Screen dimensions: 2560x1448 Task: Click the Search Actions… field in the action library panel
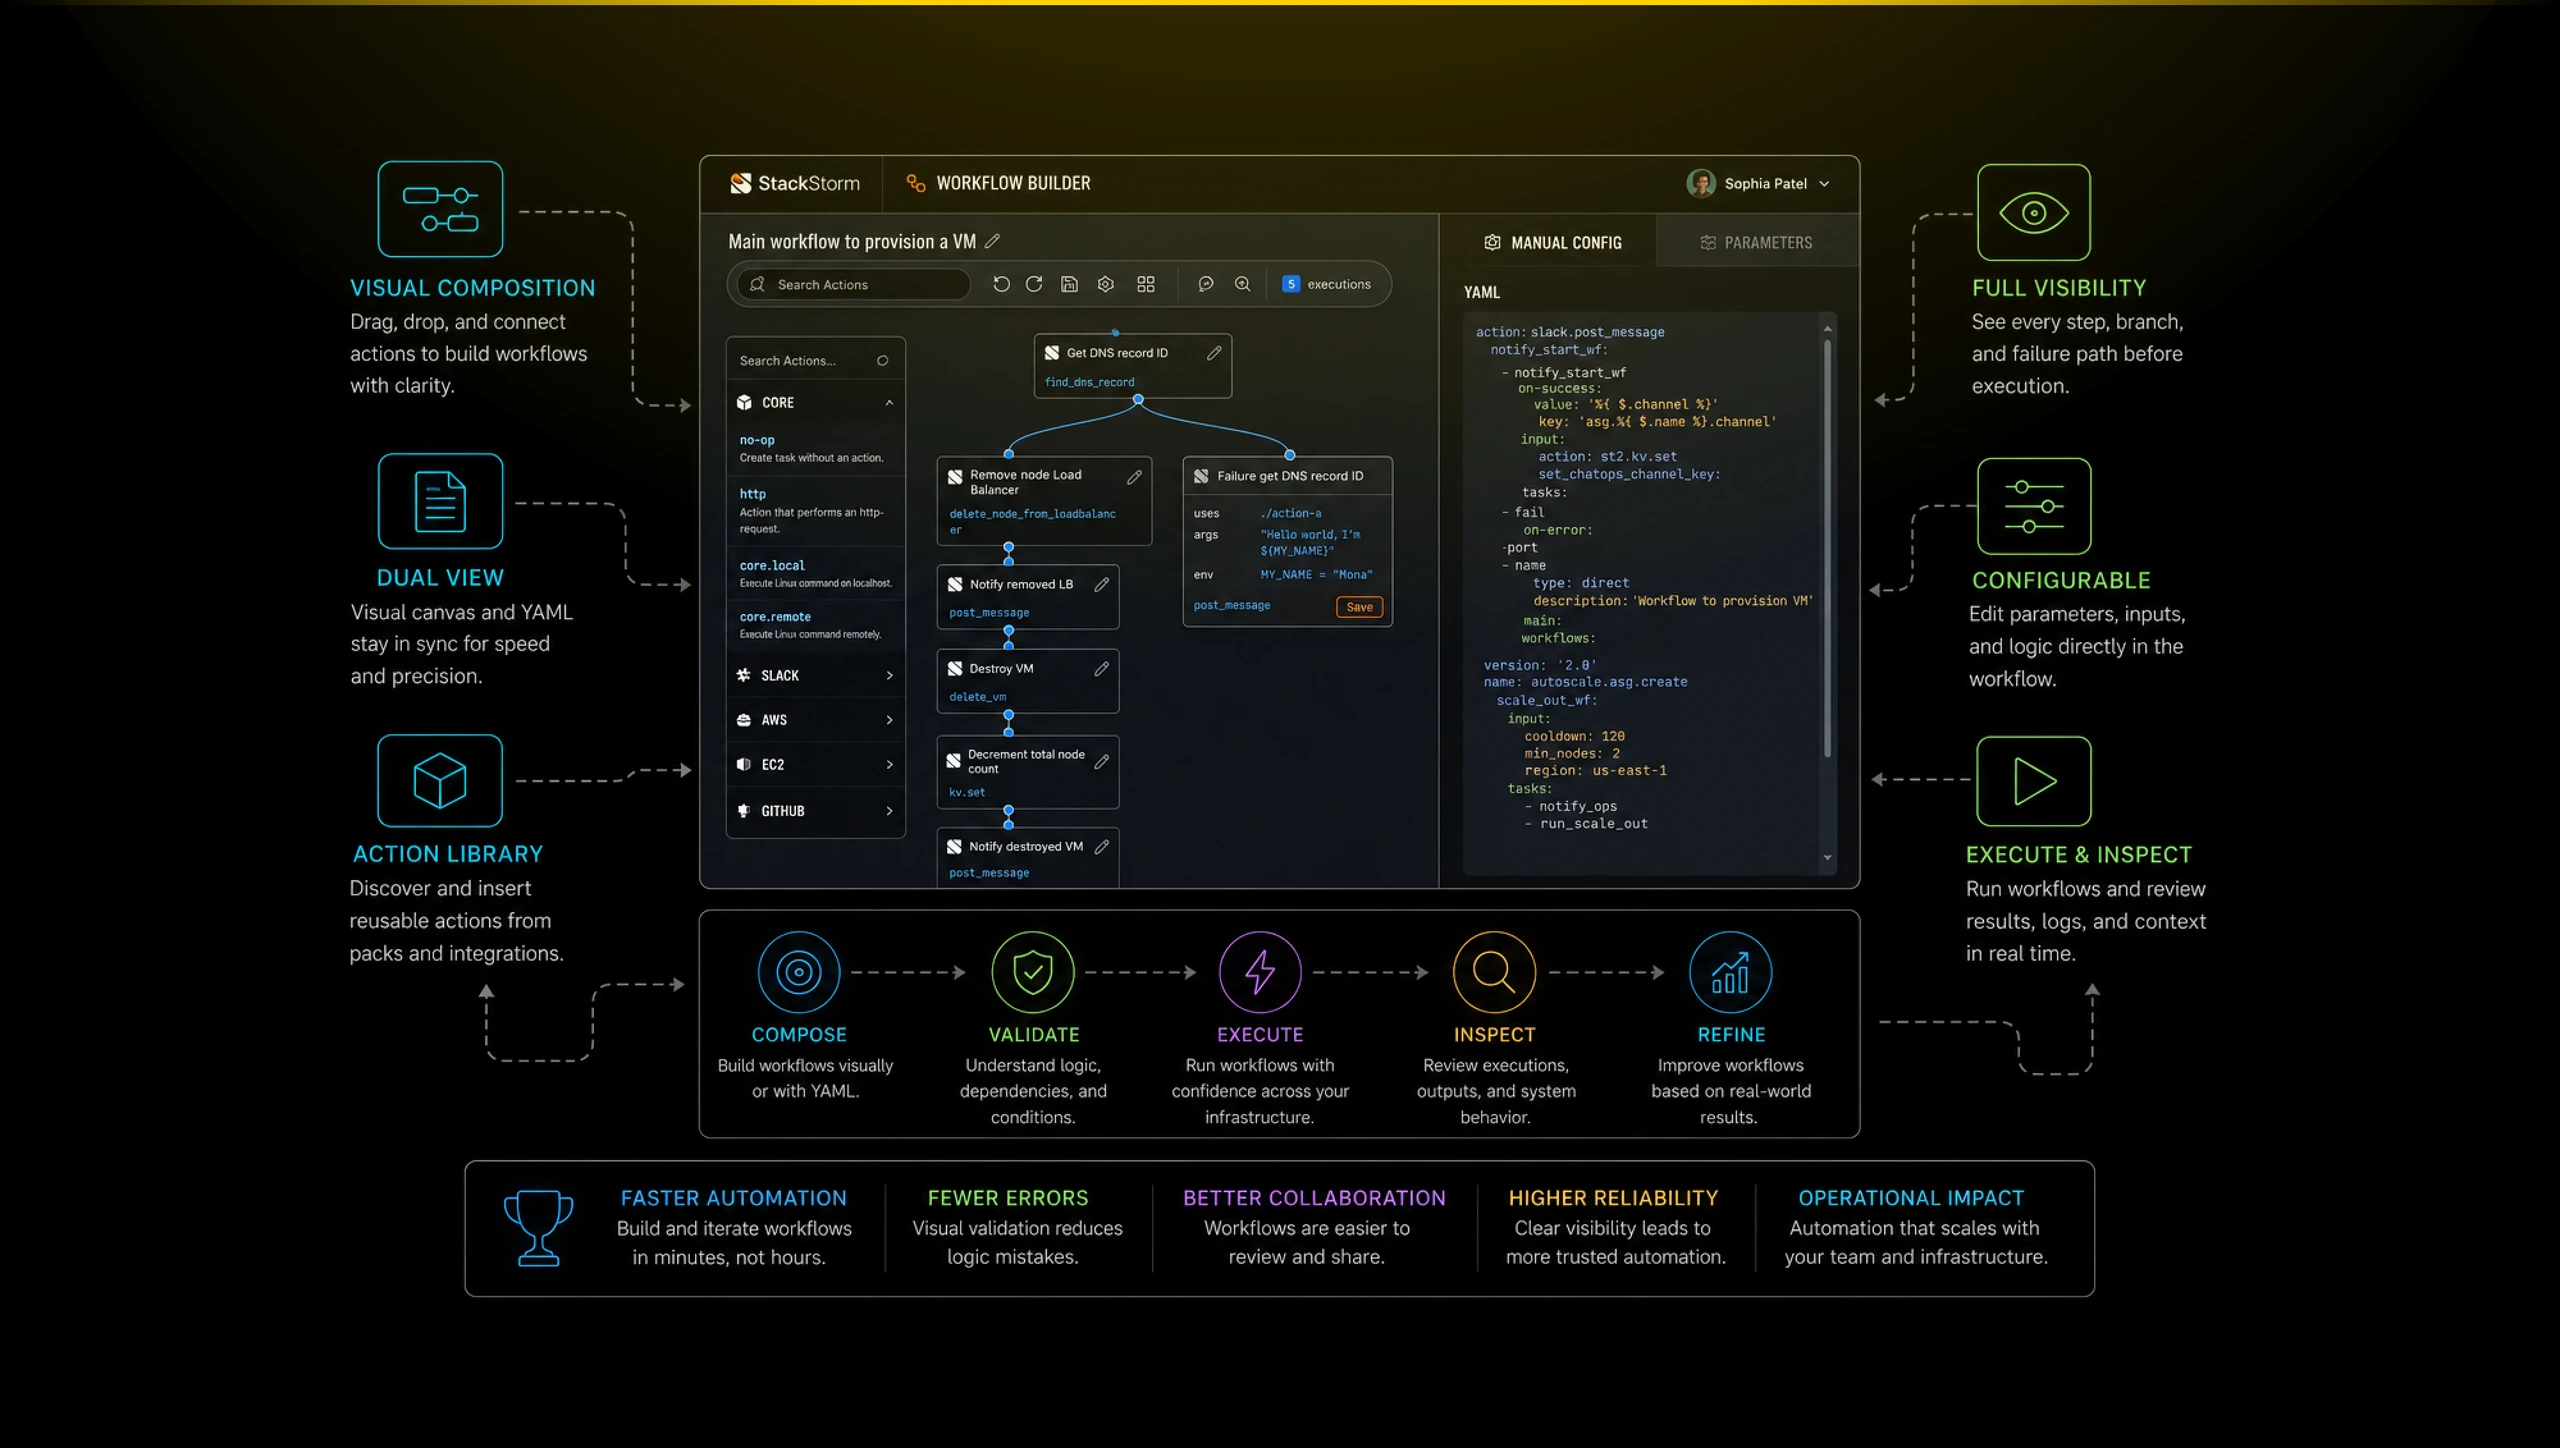click(x=815, y=360)
